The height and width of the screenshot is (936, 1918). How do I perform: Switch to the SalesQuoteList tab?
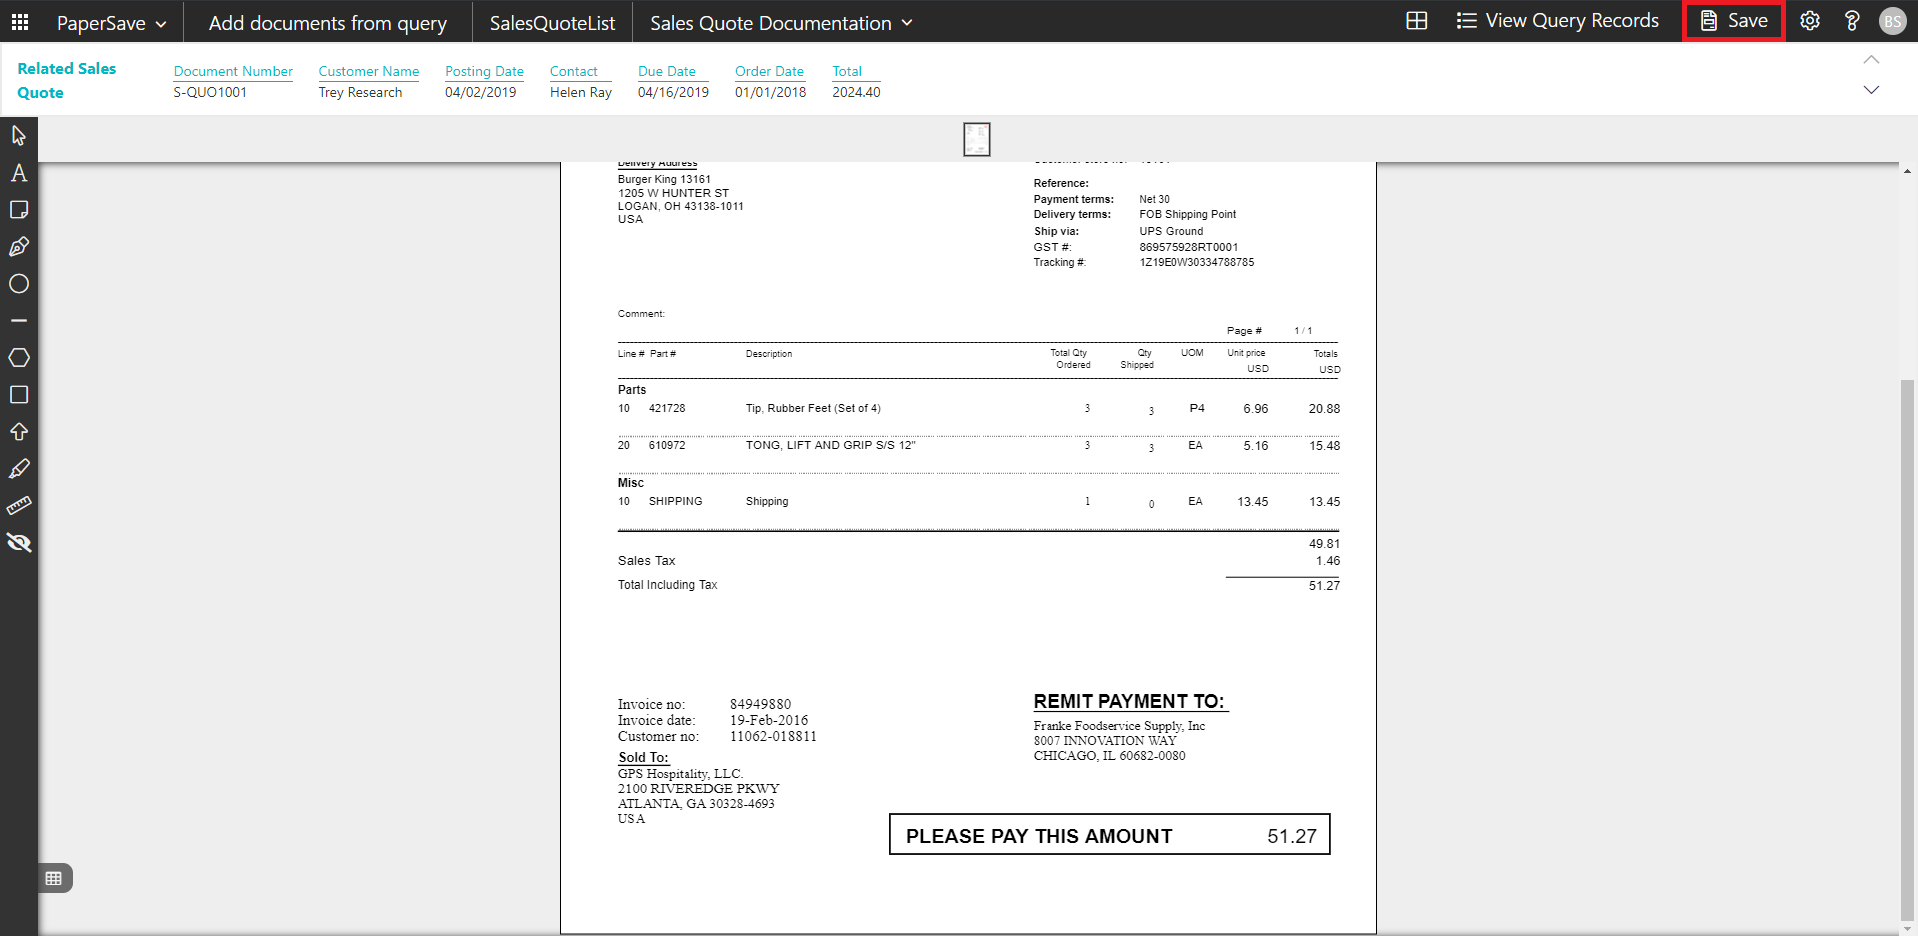[552, 23]
